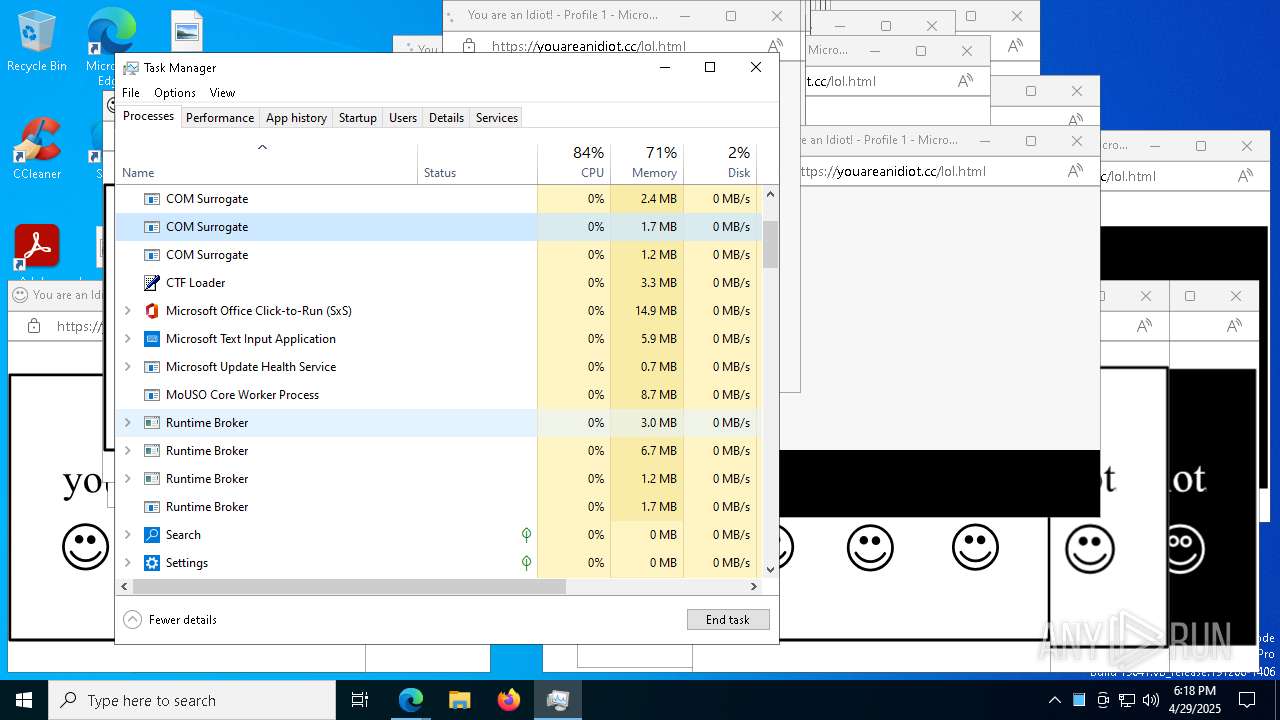Open the View menu
Screen dimensions: 1280x720
pos(222,93)
